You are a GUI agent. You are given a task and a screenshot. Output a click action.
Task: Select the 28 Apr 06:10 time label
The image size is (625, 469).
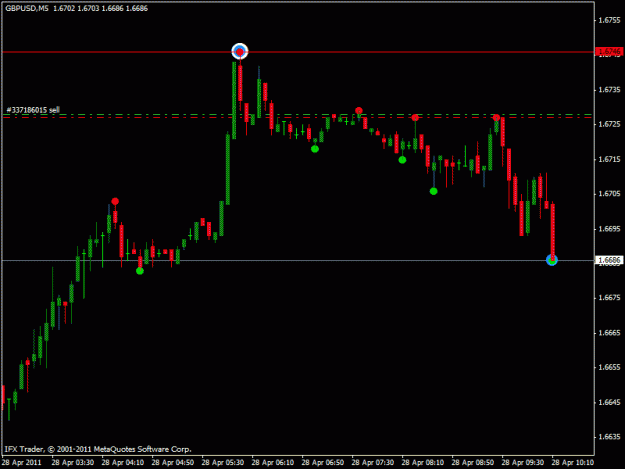click(x=273, y=463)
